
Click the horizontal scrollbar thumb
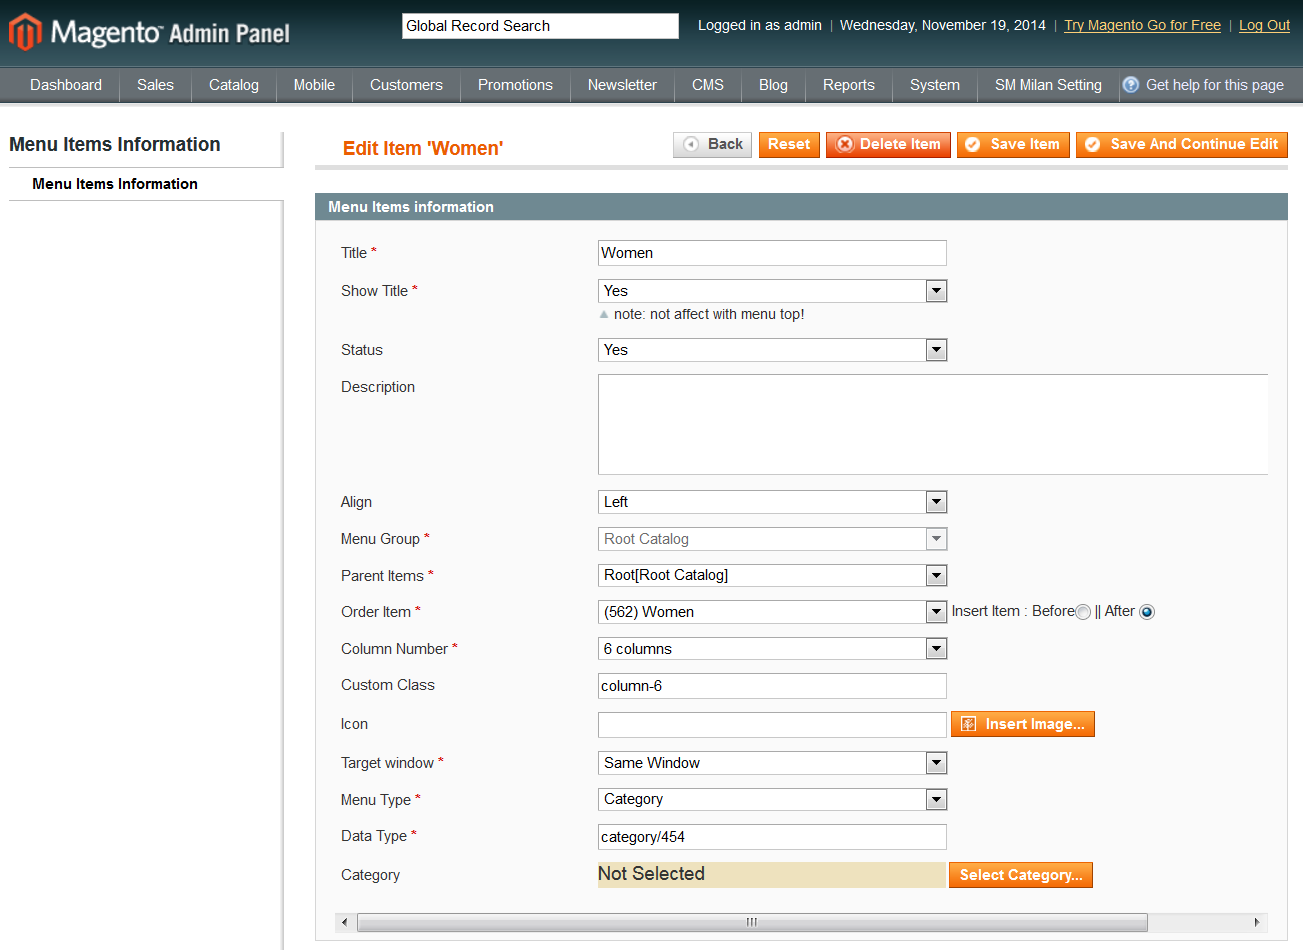pyautogui.click(x=752, y=922)
